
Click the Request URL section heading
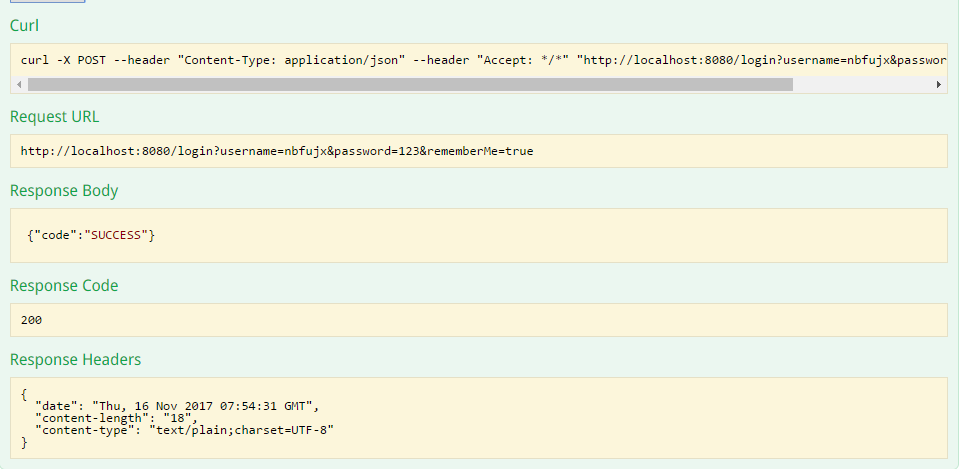[54, 117]
